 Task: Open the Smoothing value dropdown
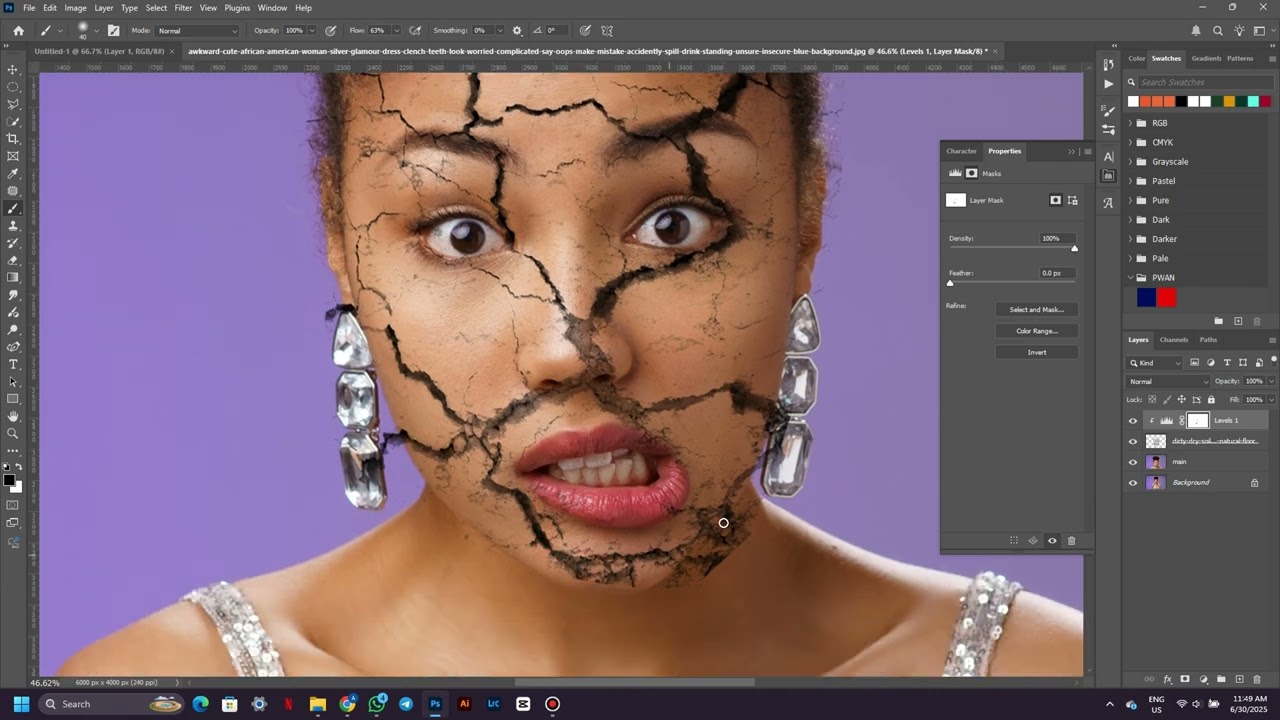pyautogui.click(x=499, y=31)
